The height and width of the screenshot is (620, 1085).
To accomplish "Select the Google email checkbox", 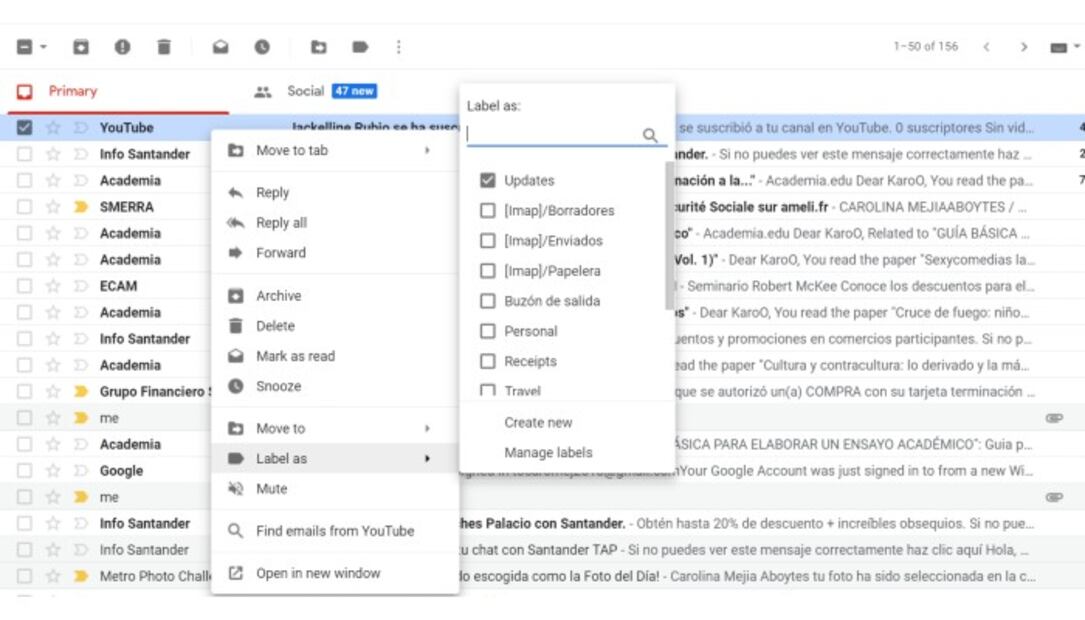I will (24, 471).
